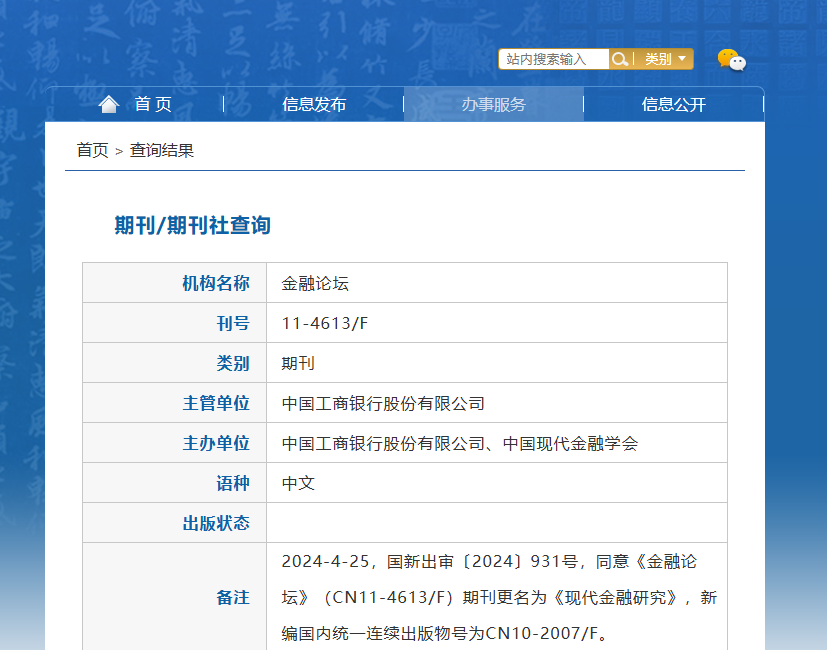Click the 金融论坛 institution name cell
The width and height of the screenshot is (827, 650).
[497, 283]
